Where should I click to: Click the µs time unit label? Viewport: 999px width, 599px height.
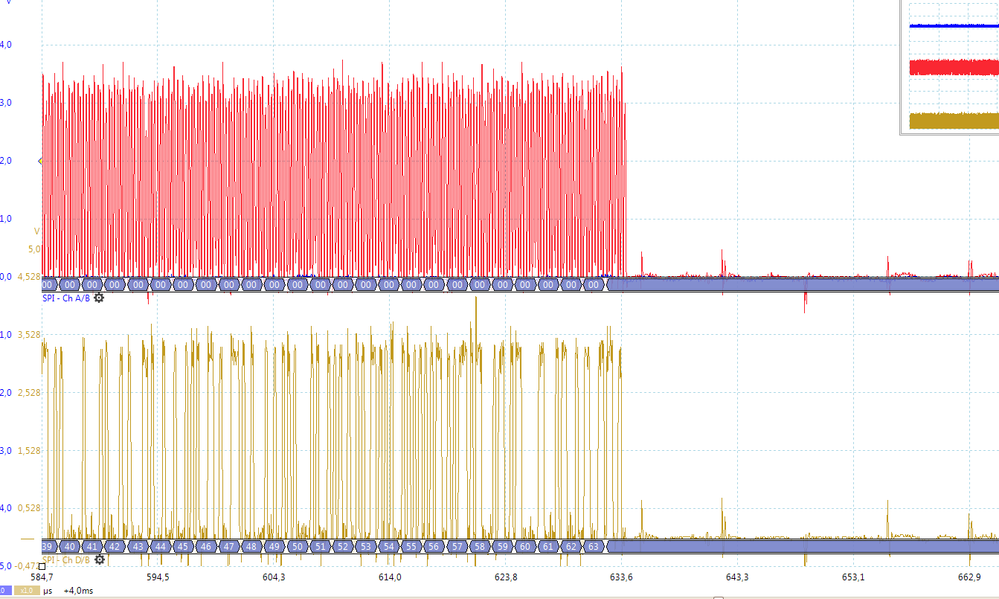point(47,591)
